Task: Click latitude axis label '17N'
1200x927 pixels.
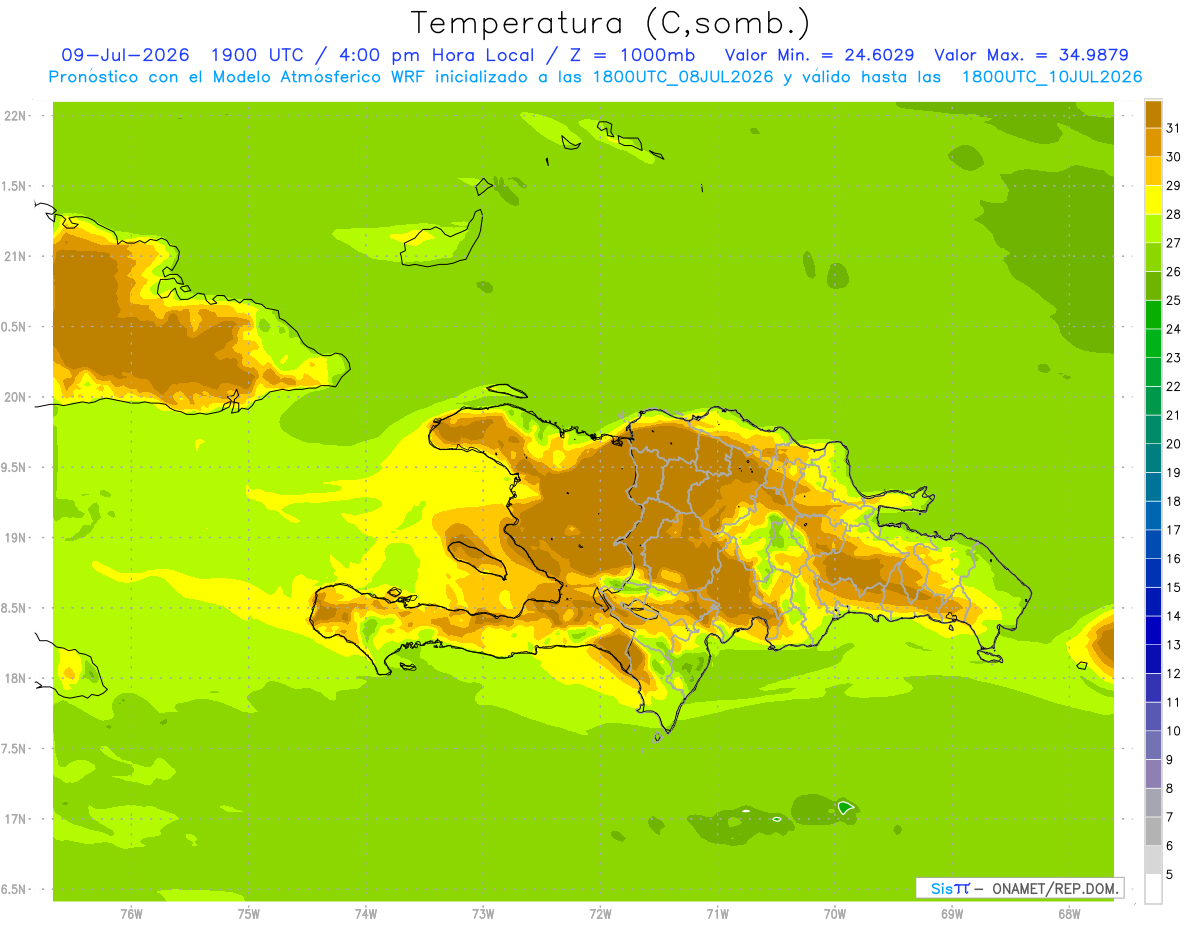Action: pyautogui.click(x=14, y=819)
